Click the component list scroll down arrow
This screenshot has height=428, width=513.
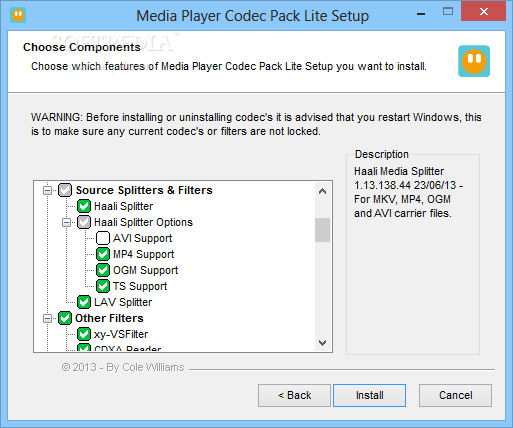[322, 343]
